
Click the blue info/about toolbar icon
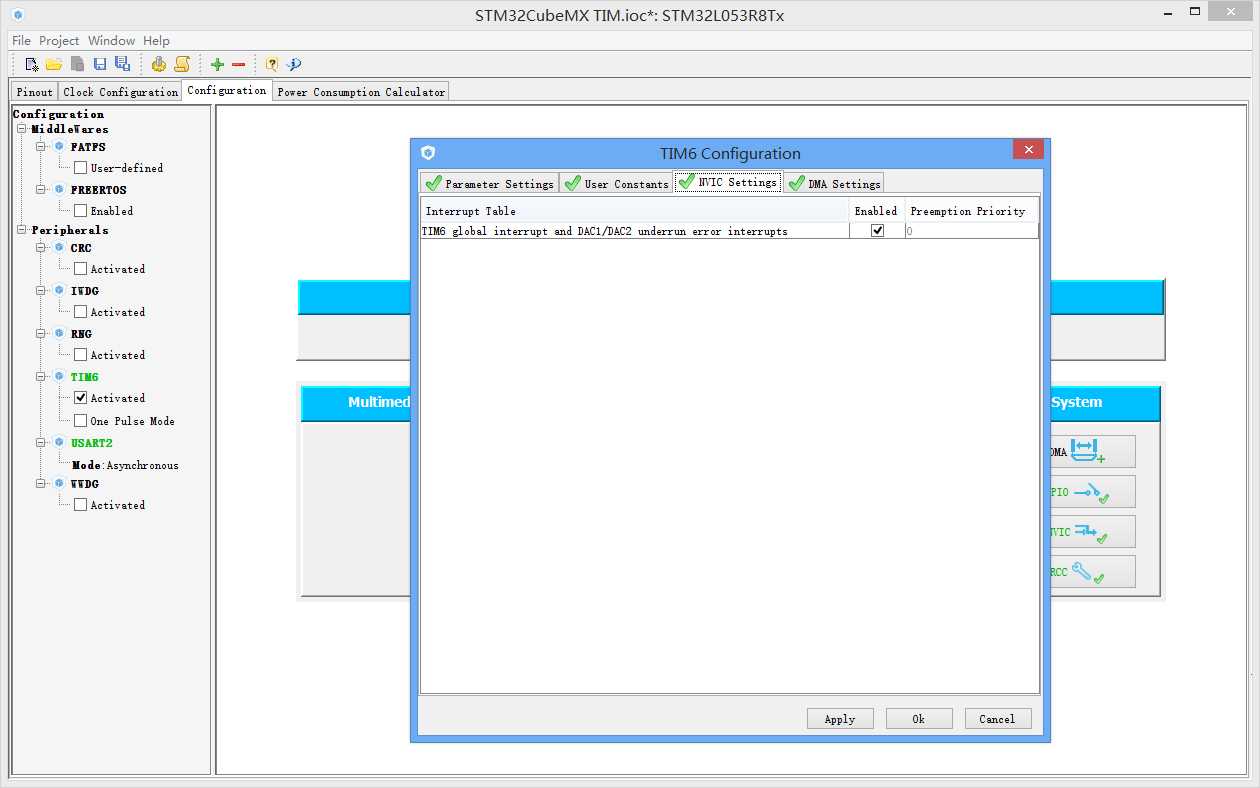294,64
